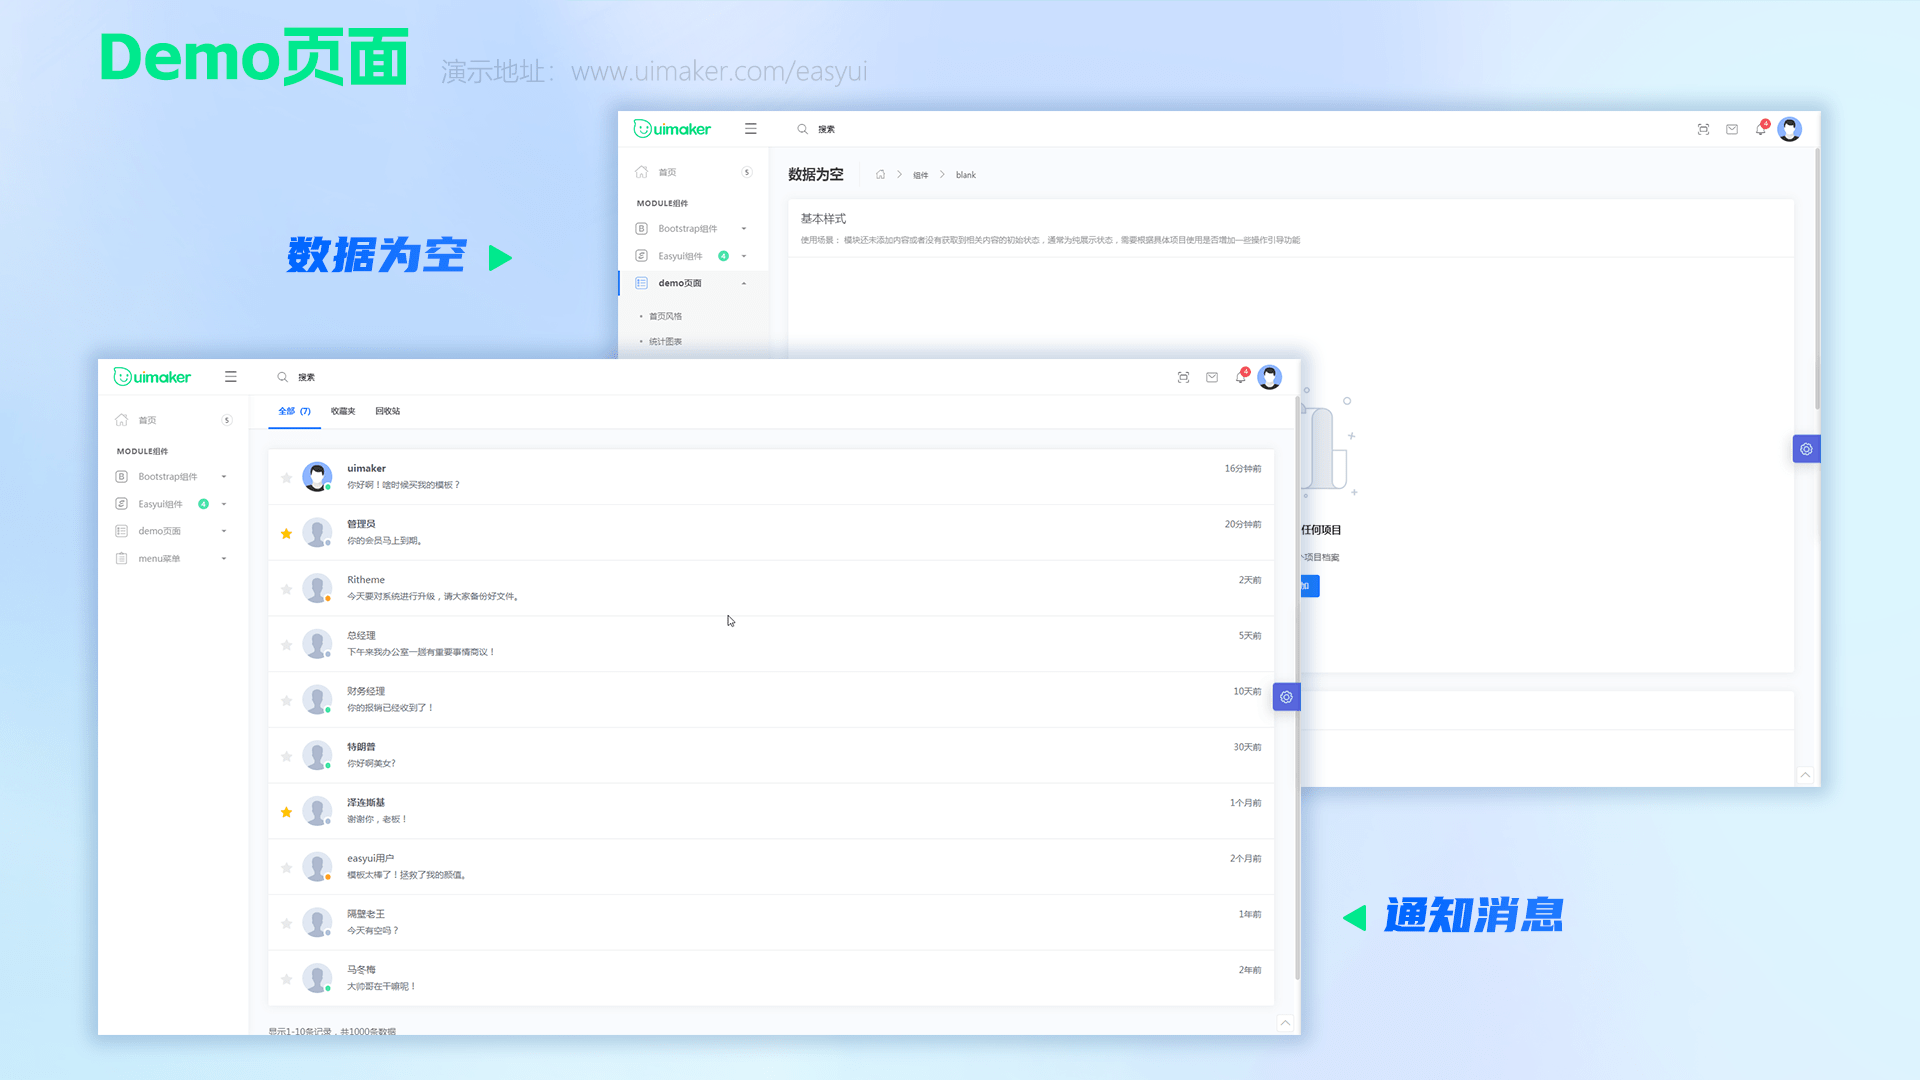Click the bell icon in back window header
Screen dimensions: 1920x1080
tap(1760, 129)
